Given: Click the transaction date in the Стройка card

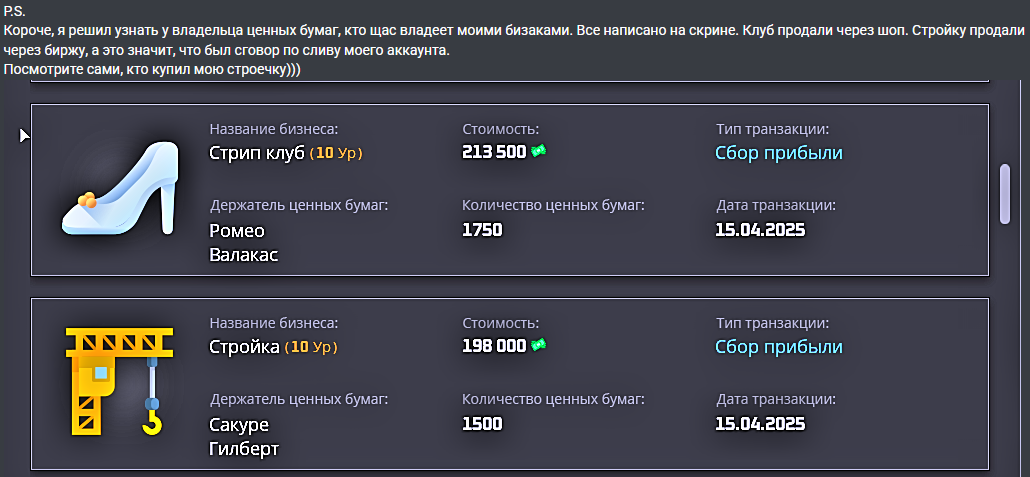Looking at the screenshot, I should point(760,424).
